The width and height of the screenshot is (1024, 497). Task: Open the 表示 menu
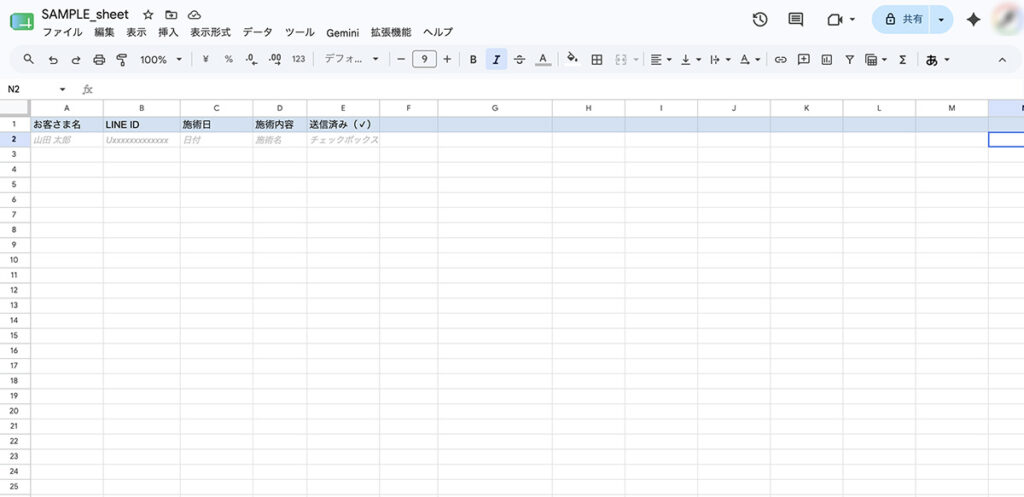pyautogui.click(x=136, y=32)
